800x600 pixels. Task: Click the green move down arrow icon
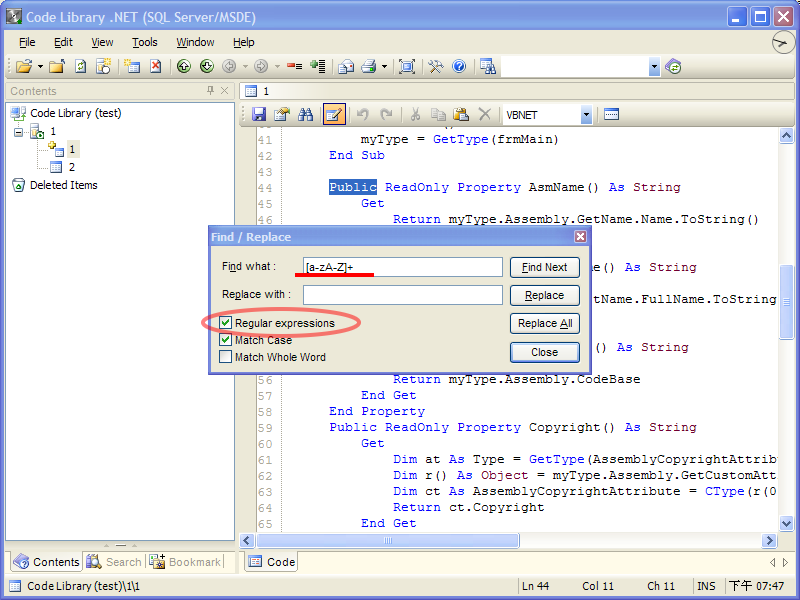[x=207, y=66]
